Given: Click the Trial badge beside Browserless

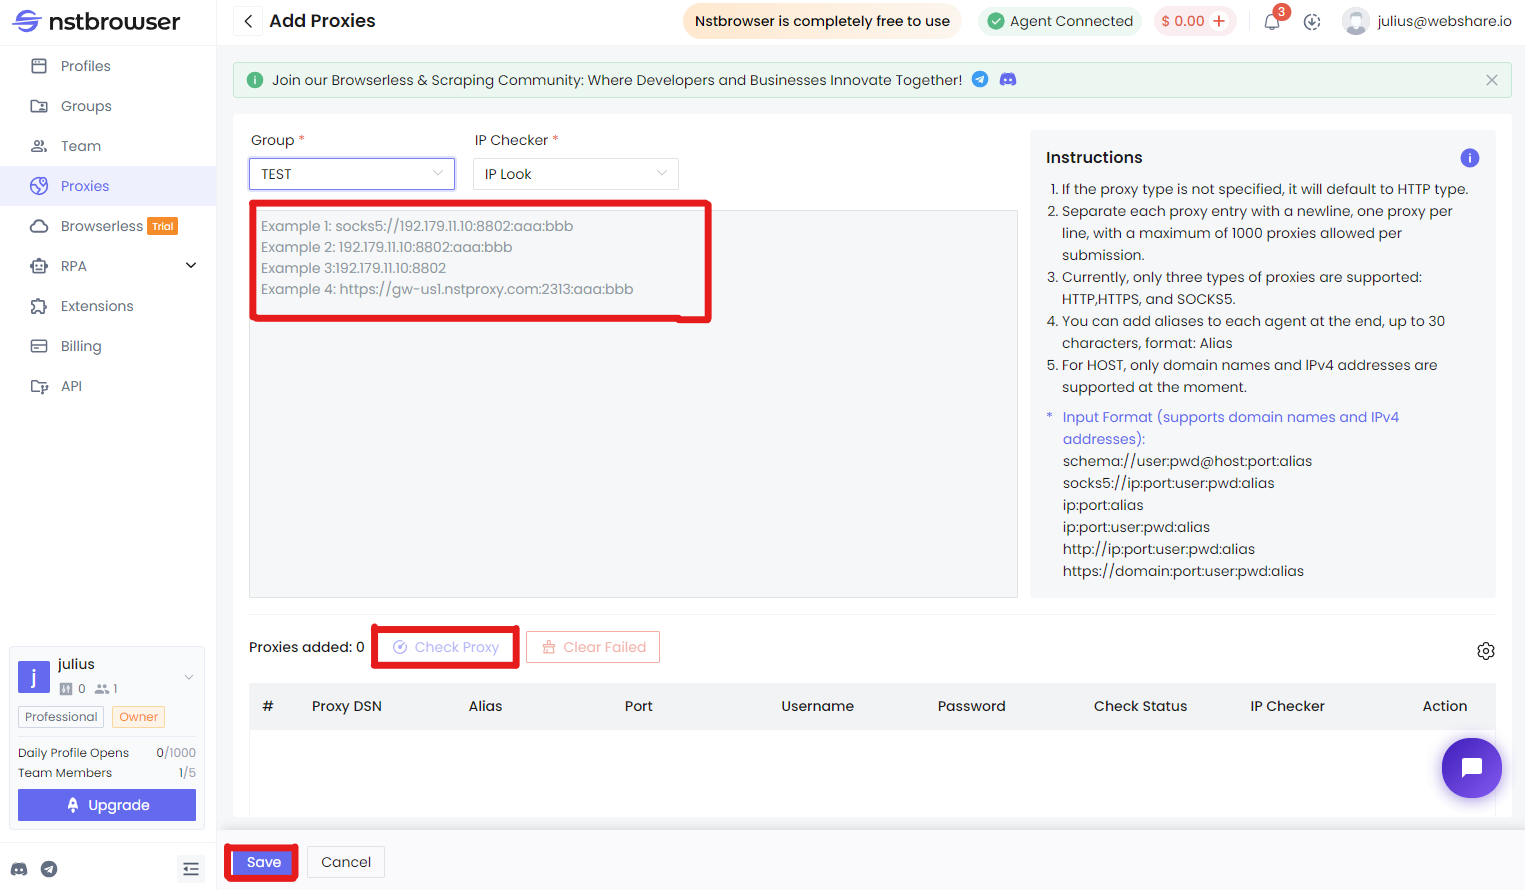Looking at the screenshot, I should coord(163,226).
